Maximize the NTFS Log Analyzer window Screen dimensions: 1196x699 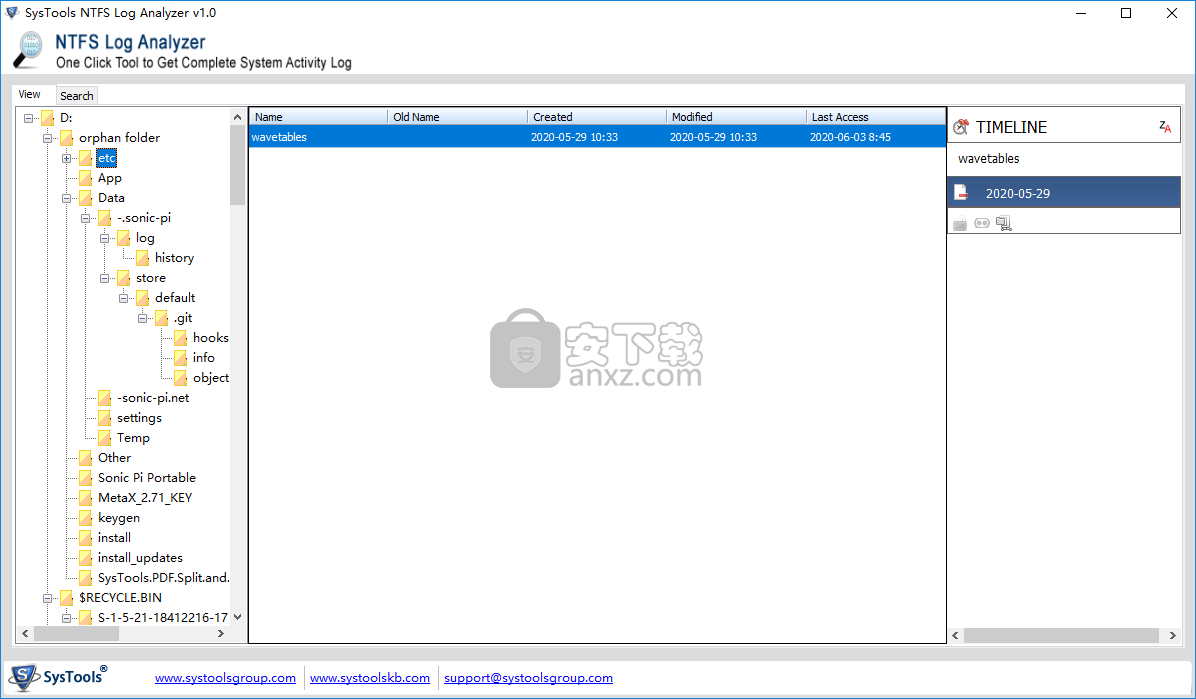1126,13
